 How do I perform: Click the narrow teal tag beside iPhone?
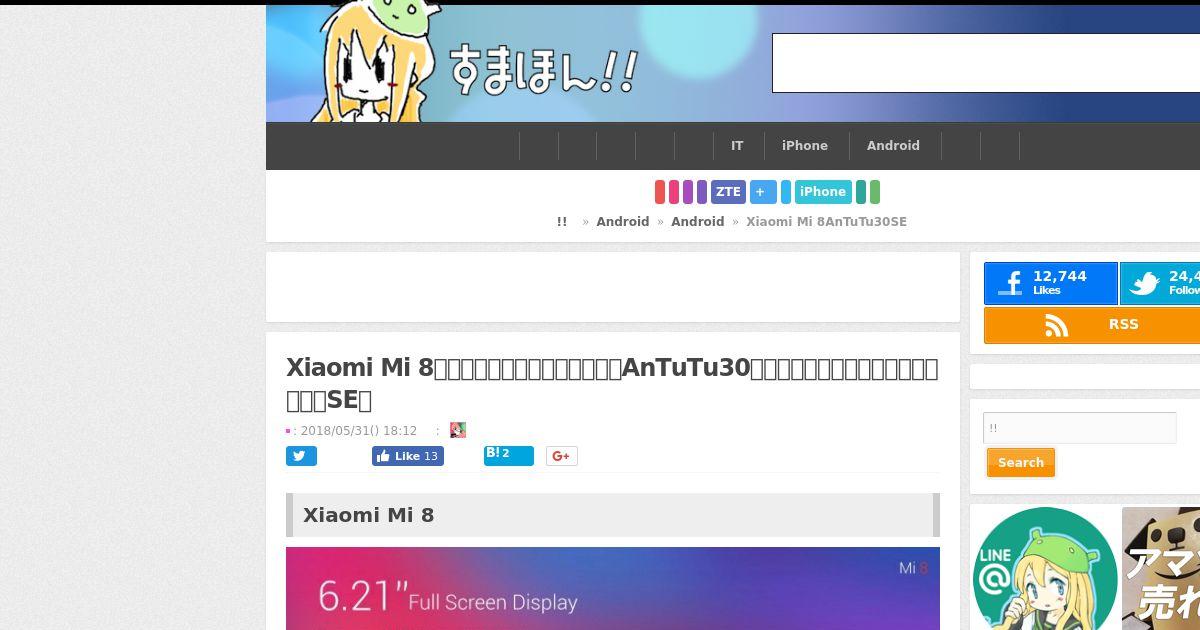tap(861, 192)
